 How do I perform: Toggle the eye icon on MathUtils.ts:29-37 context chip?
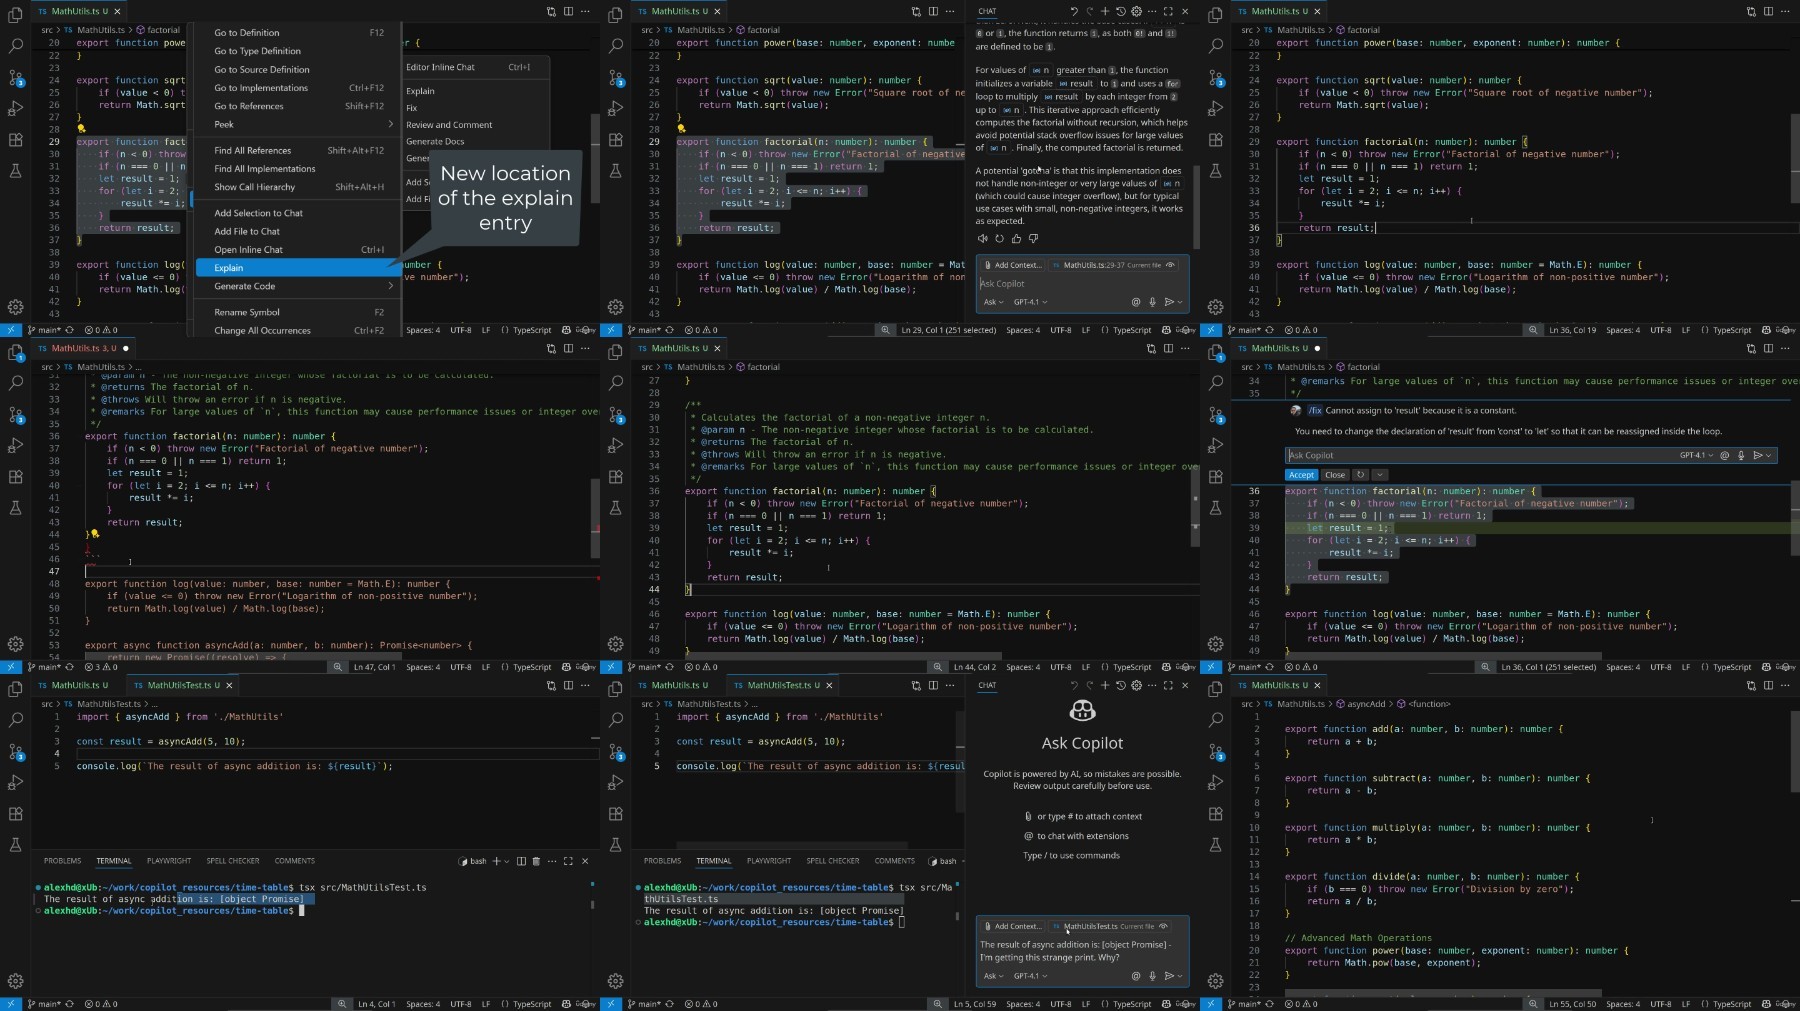[x=1170, y=265]
